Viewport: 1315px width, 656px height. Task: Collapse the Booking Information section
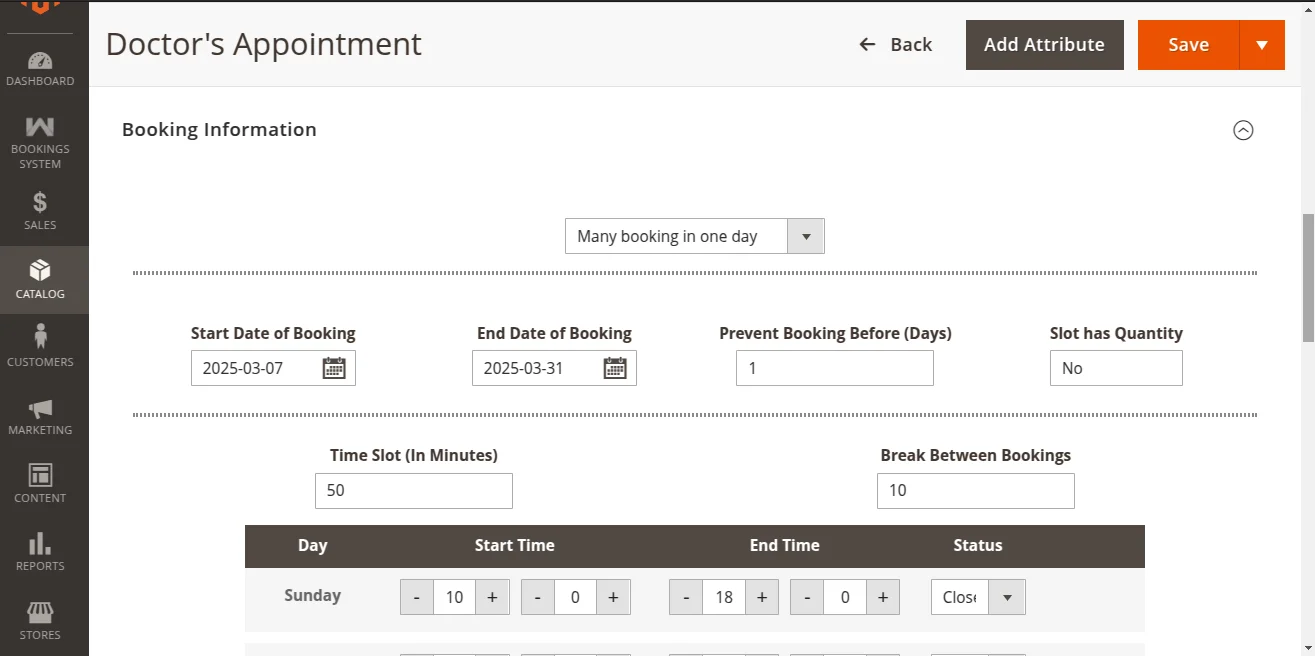tap(1243, 130)
